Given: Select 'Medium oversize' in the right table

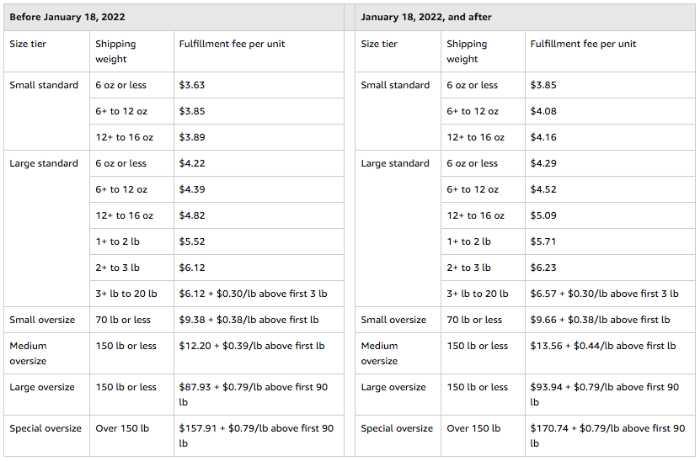Looking at the screenshot, I should pyautogui.click(x=379, y=353).
